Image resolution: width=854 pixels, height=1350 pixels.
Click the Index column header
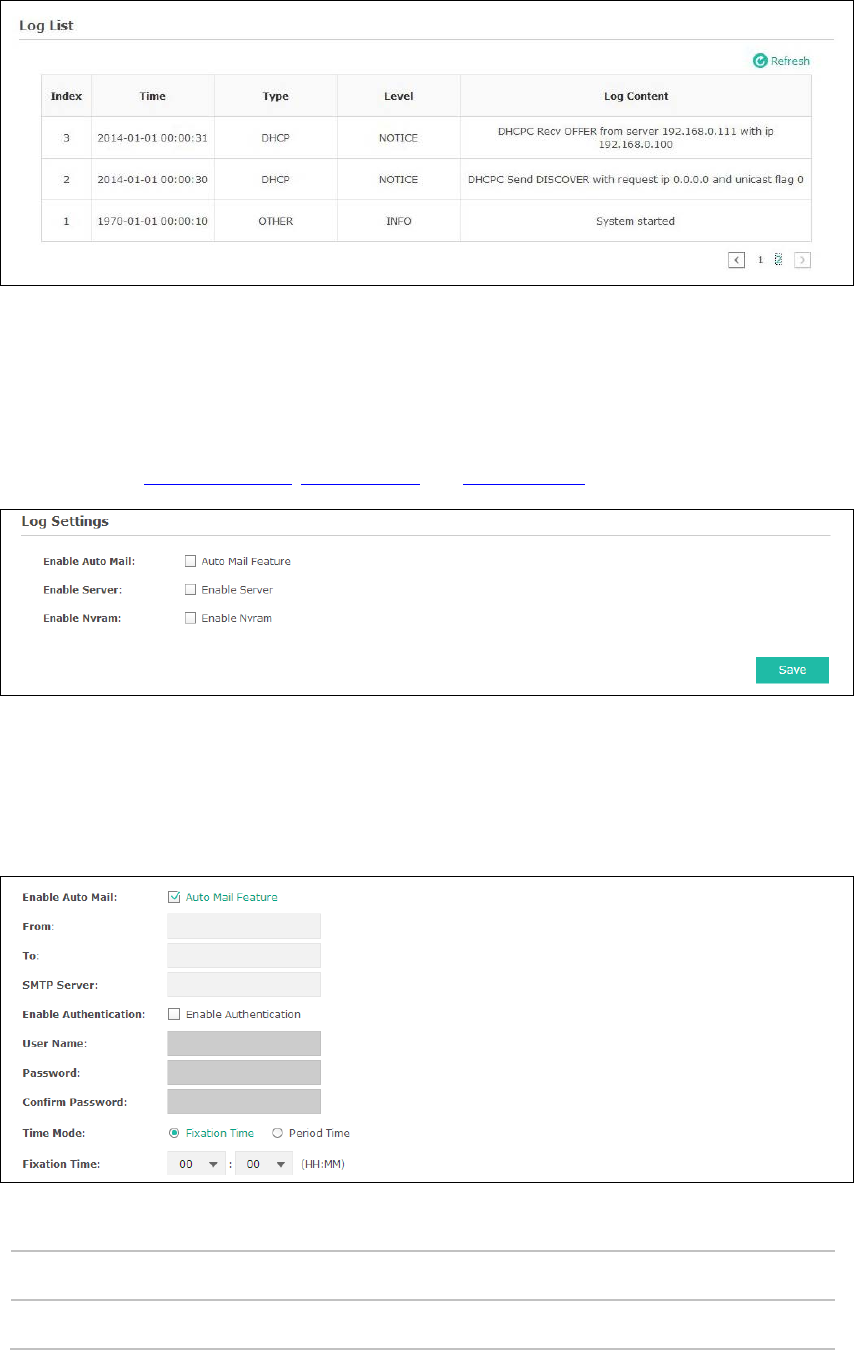pyautogui.click(x=67, y=96)
